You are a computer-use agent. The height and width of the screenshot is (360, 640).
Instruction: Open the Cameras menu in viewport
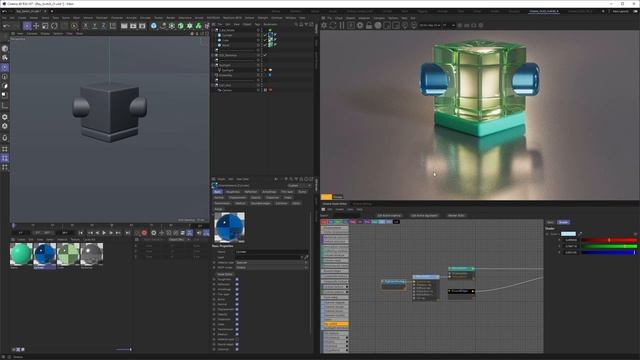(x=31, y=33)
